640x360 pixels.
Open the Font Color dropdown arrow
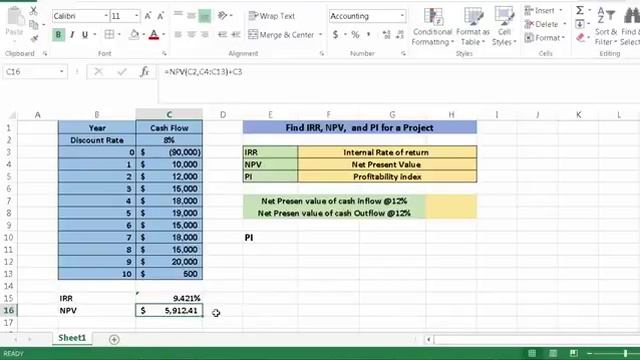tap(164, 35)
